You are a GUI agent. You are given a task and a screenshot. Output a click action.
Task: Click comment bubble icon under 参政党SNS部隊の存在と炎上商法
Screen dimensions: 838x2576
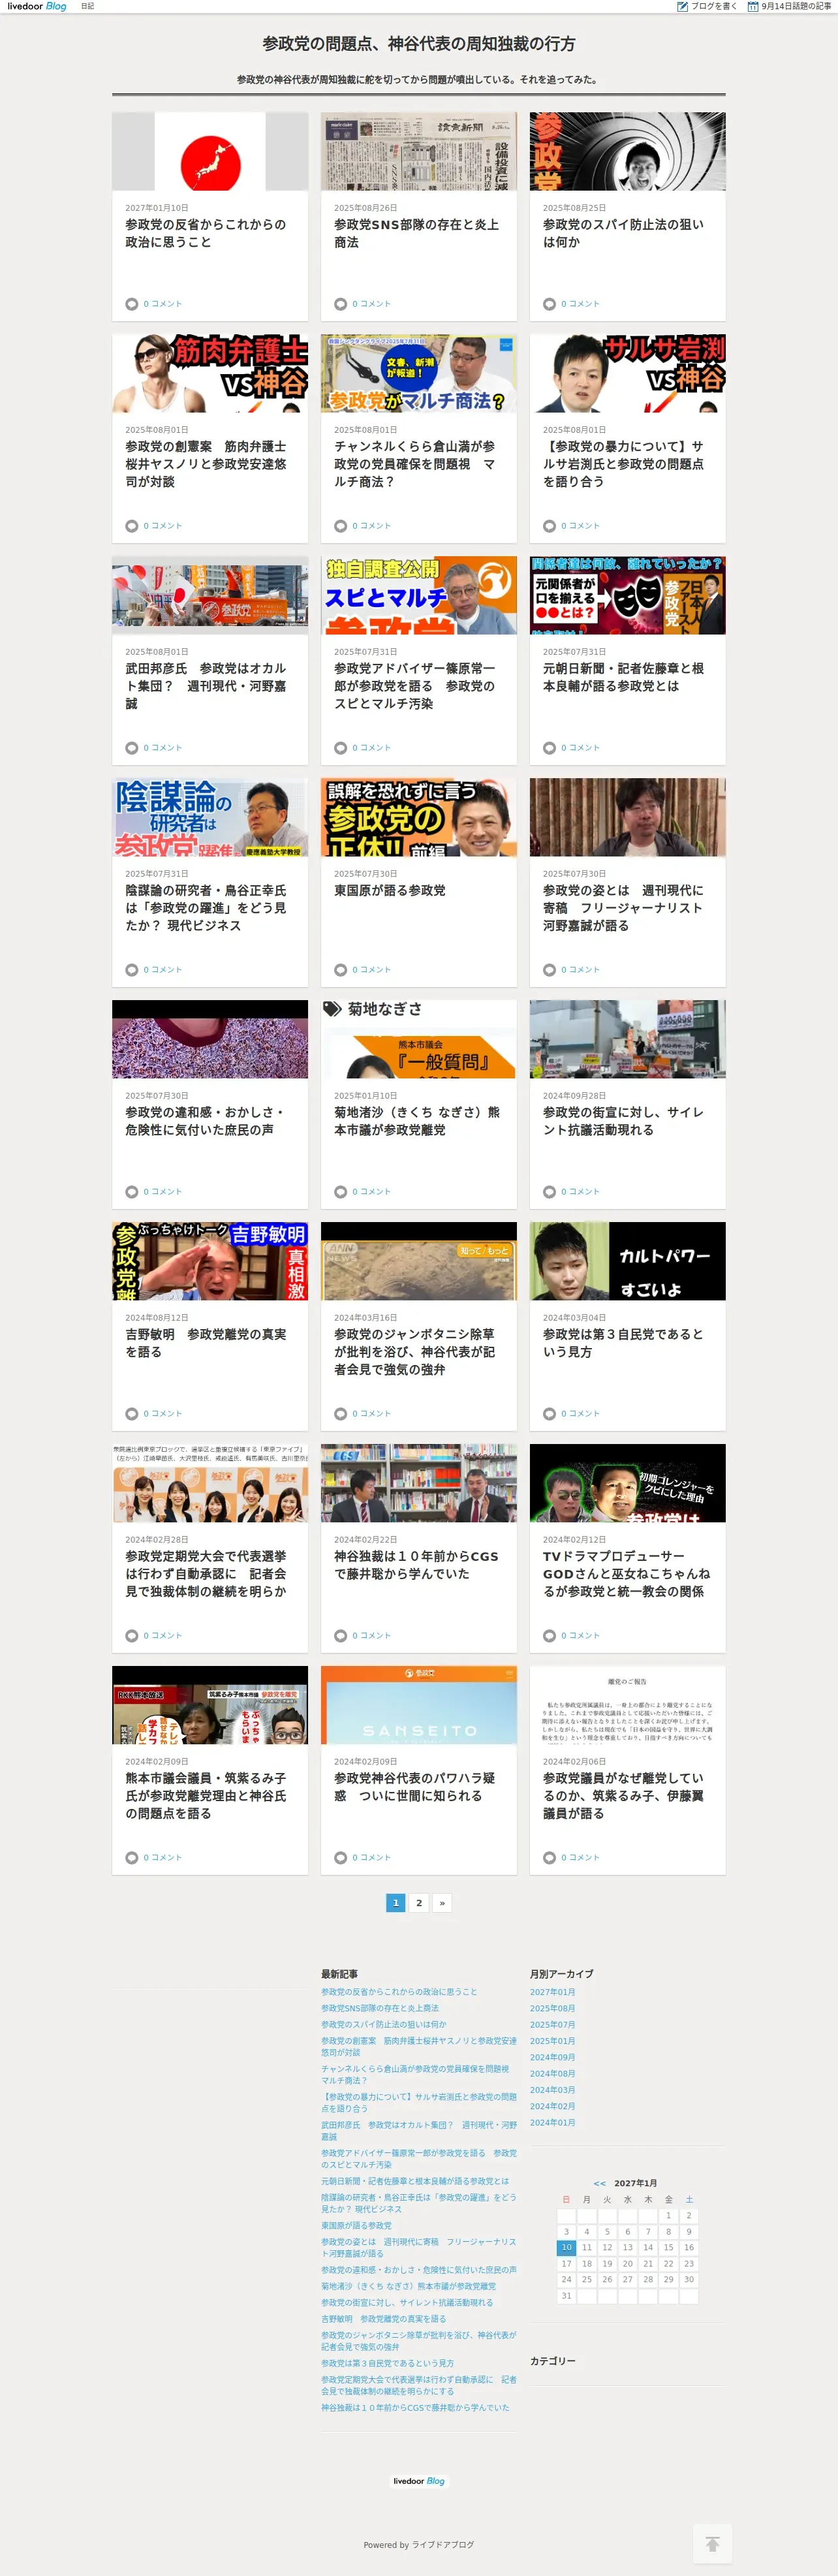click(340, 304)
